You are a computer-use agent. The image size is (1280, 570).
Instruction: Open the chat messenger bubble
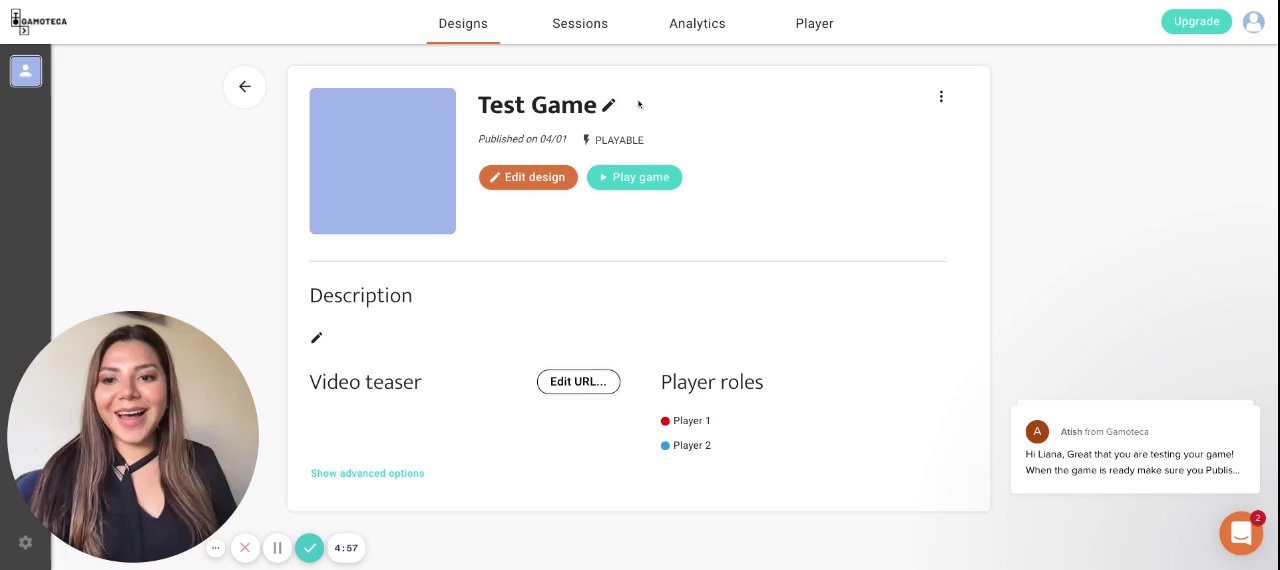(1241, 533)
